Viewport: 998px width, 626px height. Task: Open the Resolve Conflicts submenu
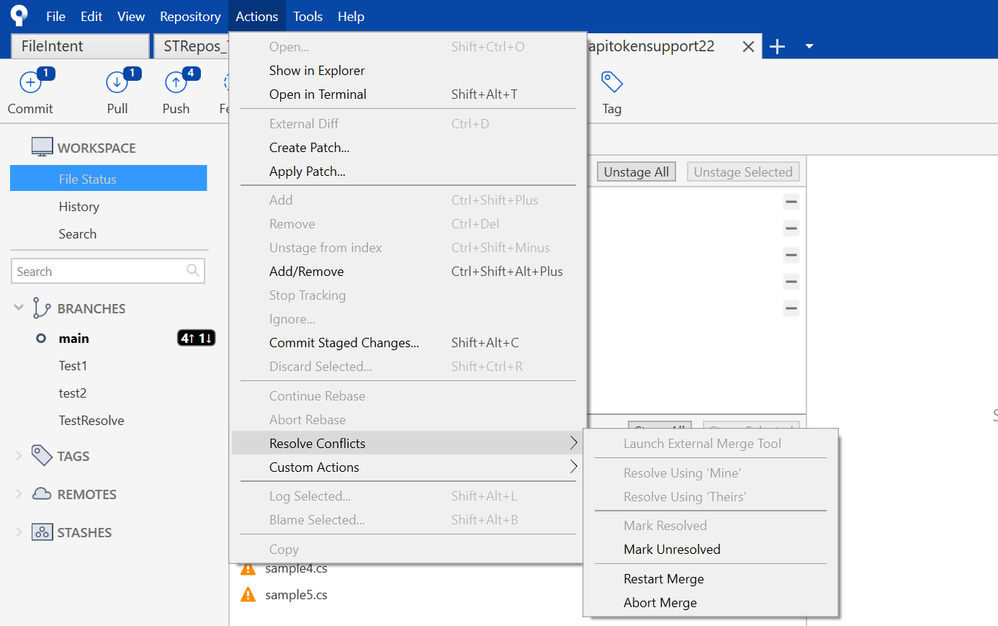(407, 443)
